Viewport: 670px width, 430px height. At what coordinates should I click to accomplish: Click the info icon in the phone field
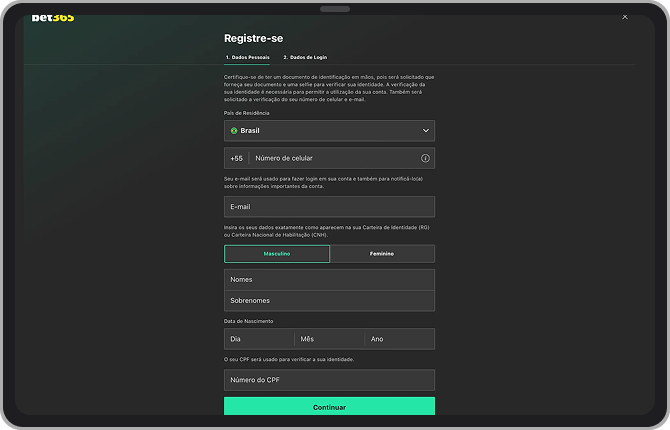425,158
